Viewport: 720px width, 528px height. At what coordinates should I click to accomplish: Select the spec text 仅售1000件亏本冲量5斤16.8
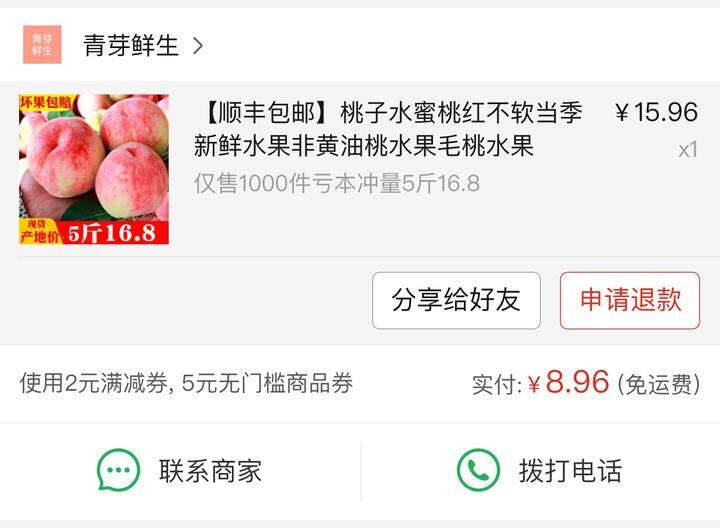coord(337,184)
